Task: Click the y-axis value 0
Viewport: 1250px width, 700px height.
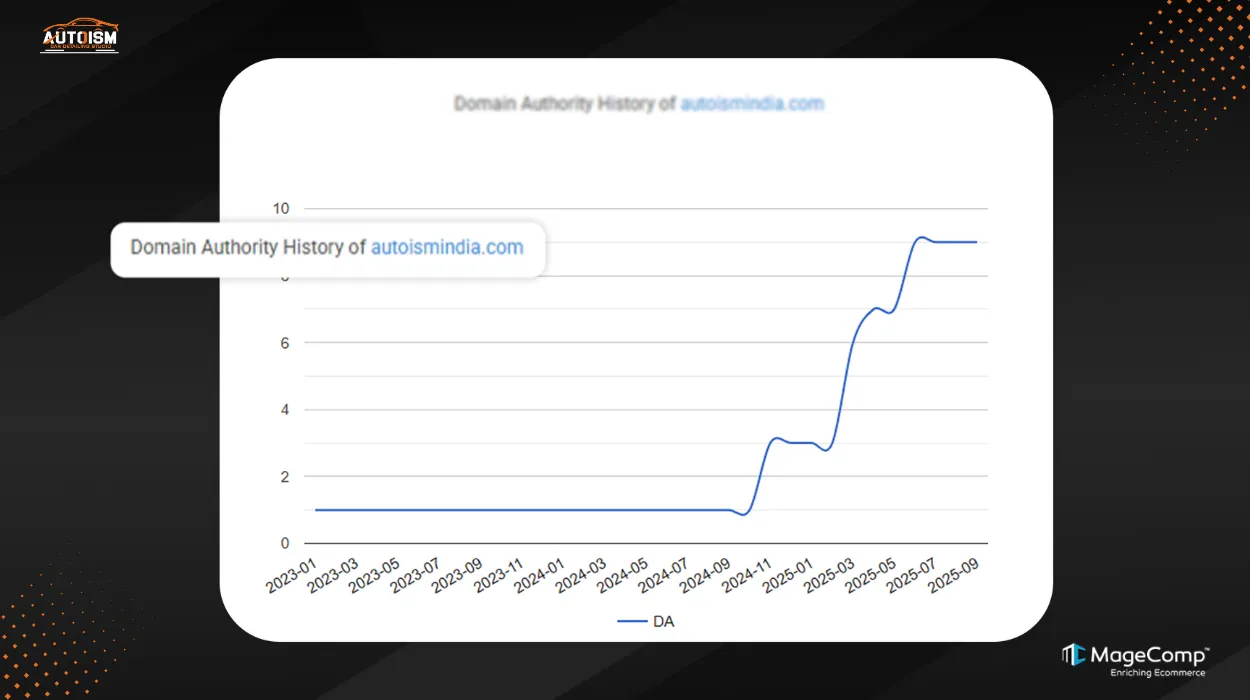Action: [284, 544]
